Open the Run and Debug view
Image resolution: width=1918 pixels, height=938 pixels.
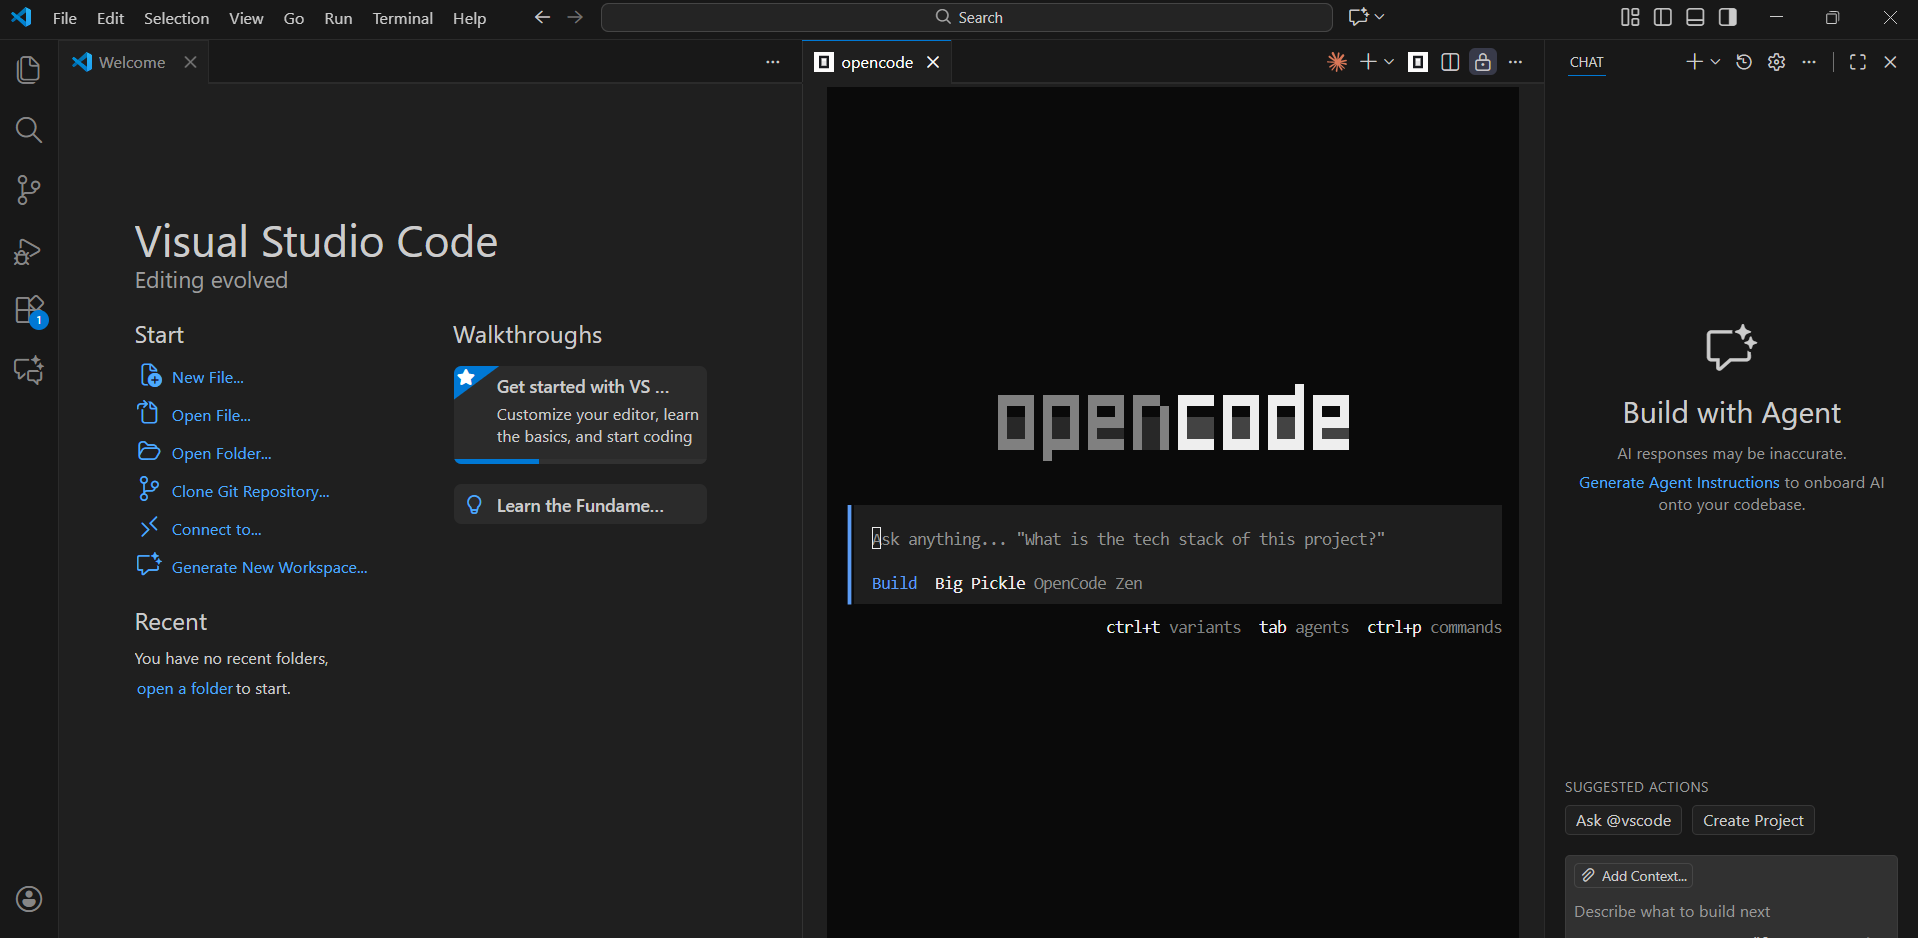29,250
